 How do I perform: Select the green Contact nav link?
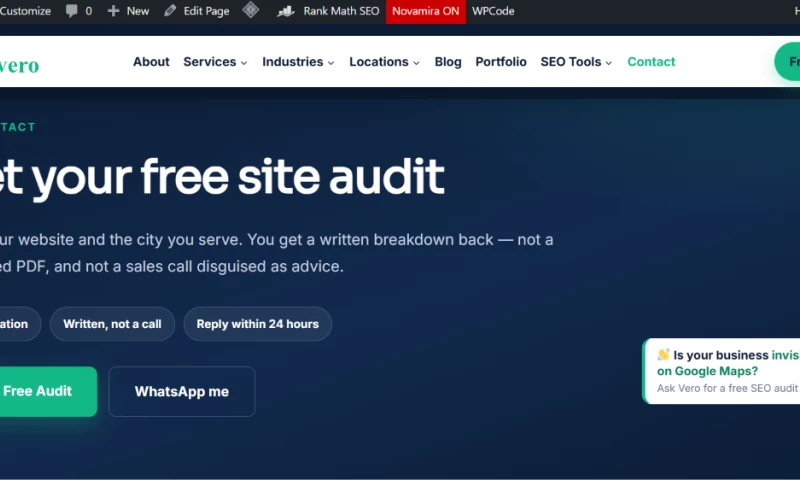pyautogui.click(x=651, y=62)
